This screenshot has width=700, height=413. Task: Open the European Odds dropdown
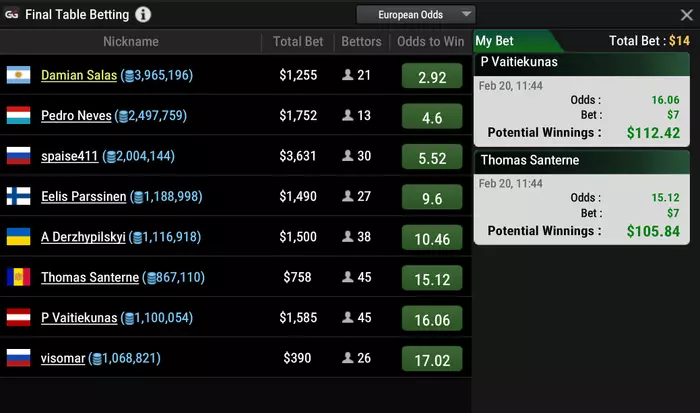[416, 15]
